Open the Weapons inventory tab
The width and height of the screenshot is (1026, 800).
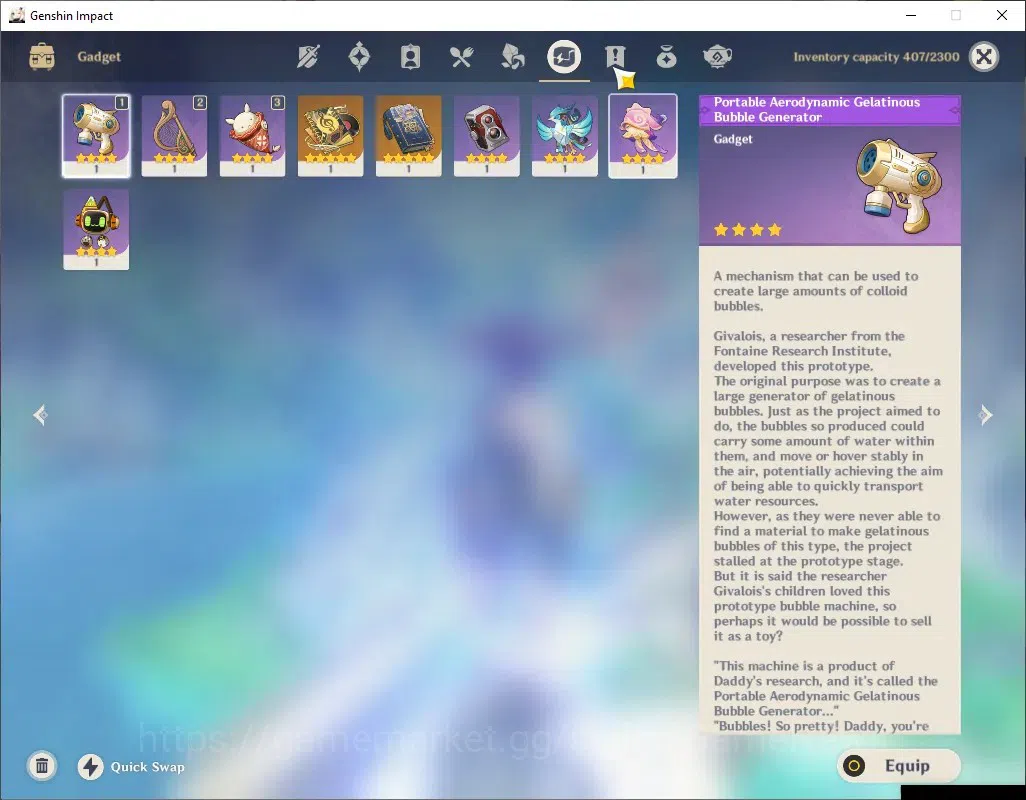tap(308, 57)
